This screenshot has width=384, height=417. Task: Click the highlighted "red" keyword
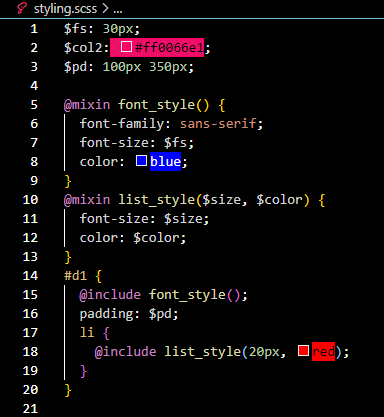coord(323,352)
